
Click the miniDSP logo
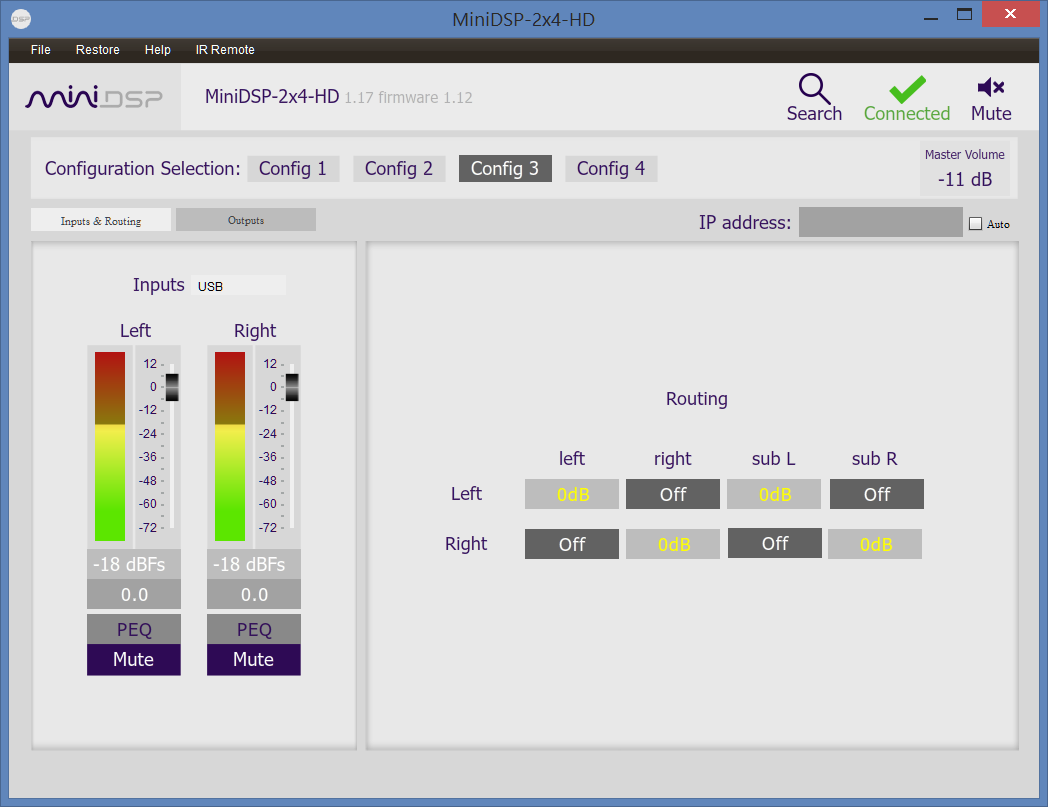[94, 98]
